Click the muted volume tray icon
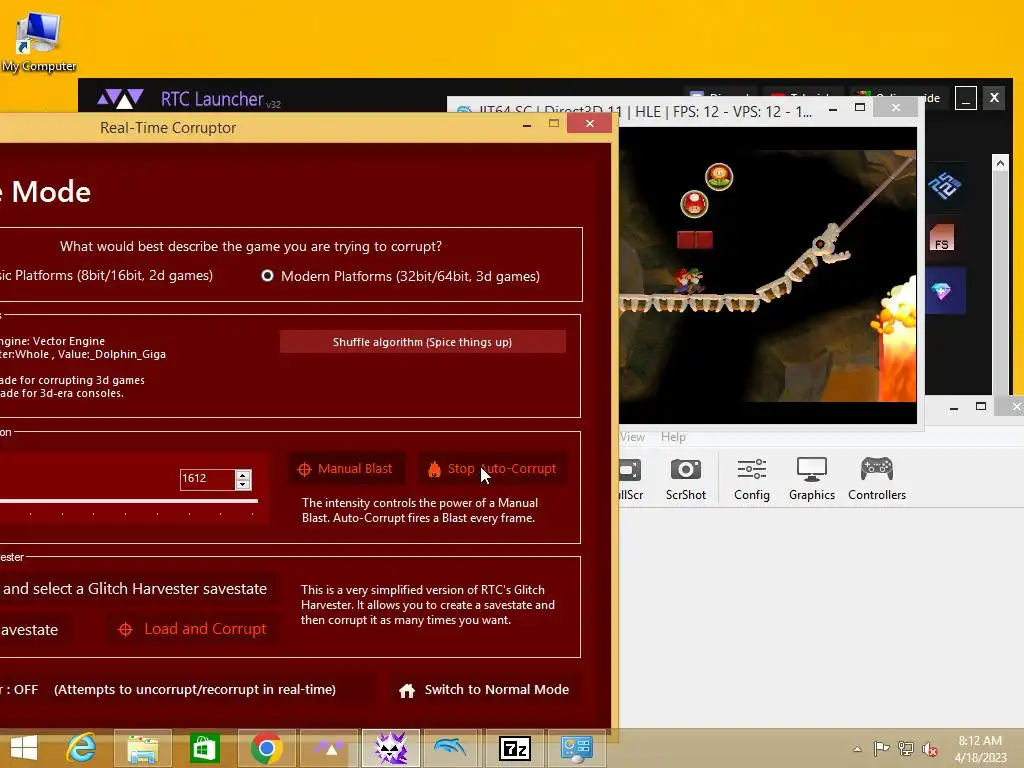1024x768 pixels. pos(930,749)
